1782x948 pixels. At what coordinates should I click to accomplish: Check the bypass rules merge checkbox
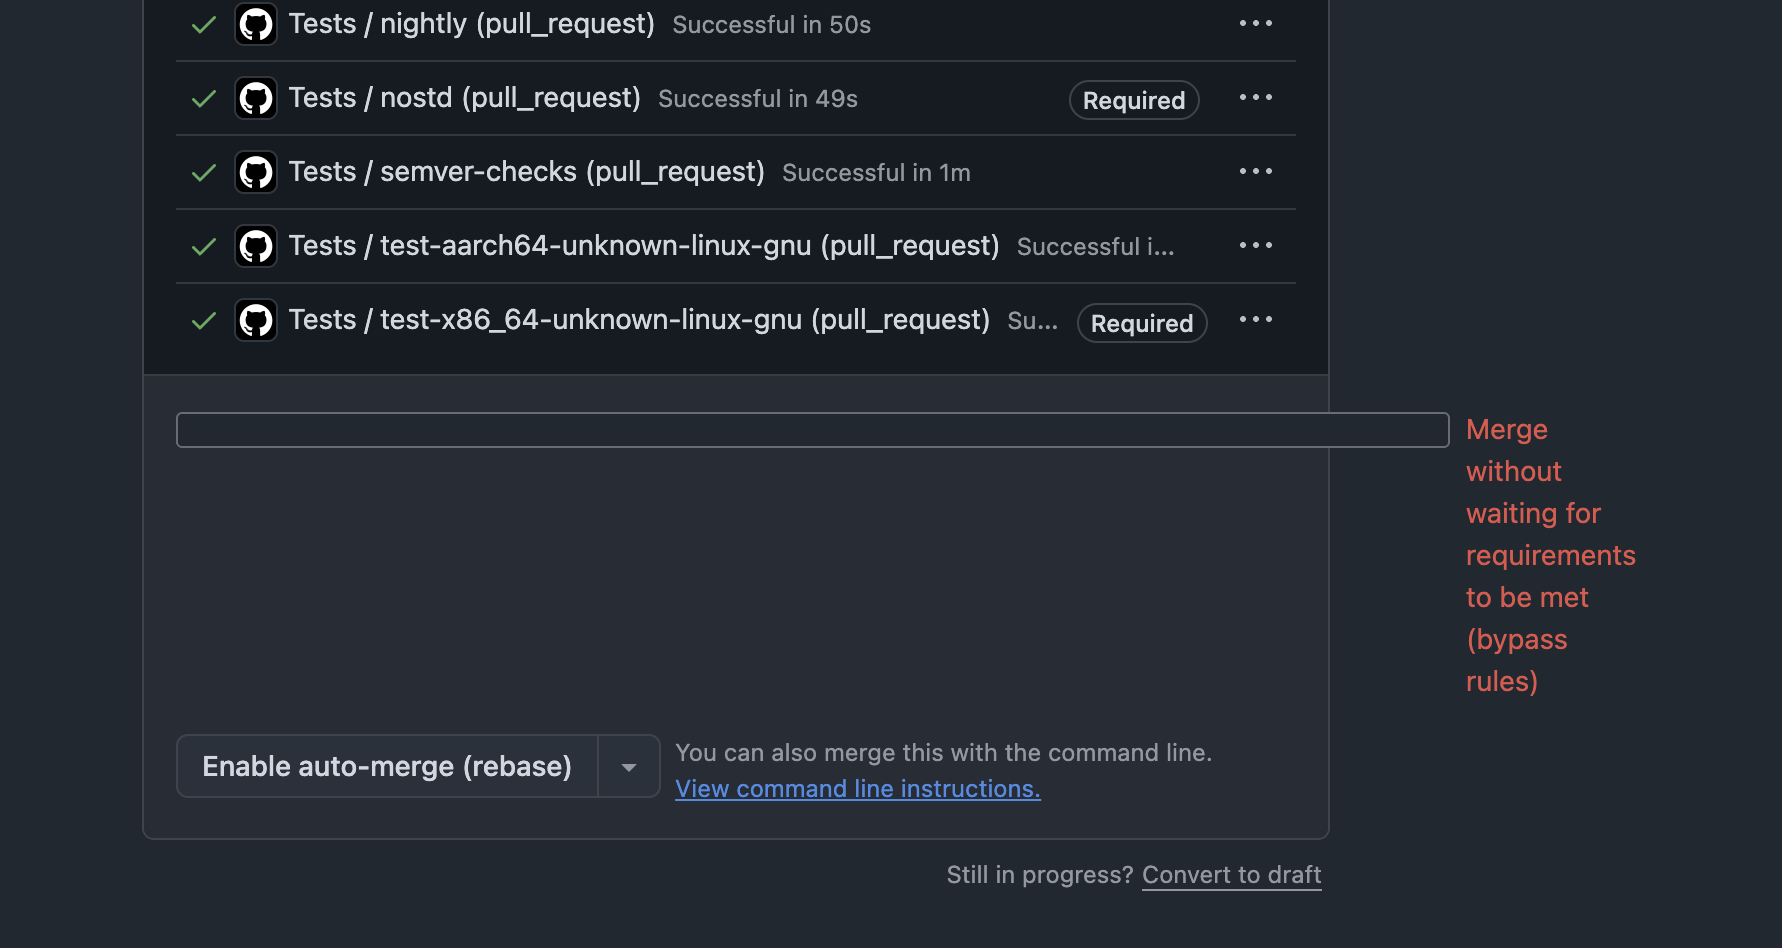(812, 430)
